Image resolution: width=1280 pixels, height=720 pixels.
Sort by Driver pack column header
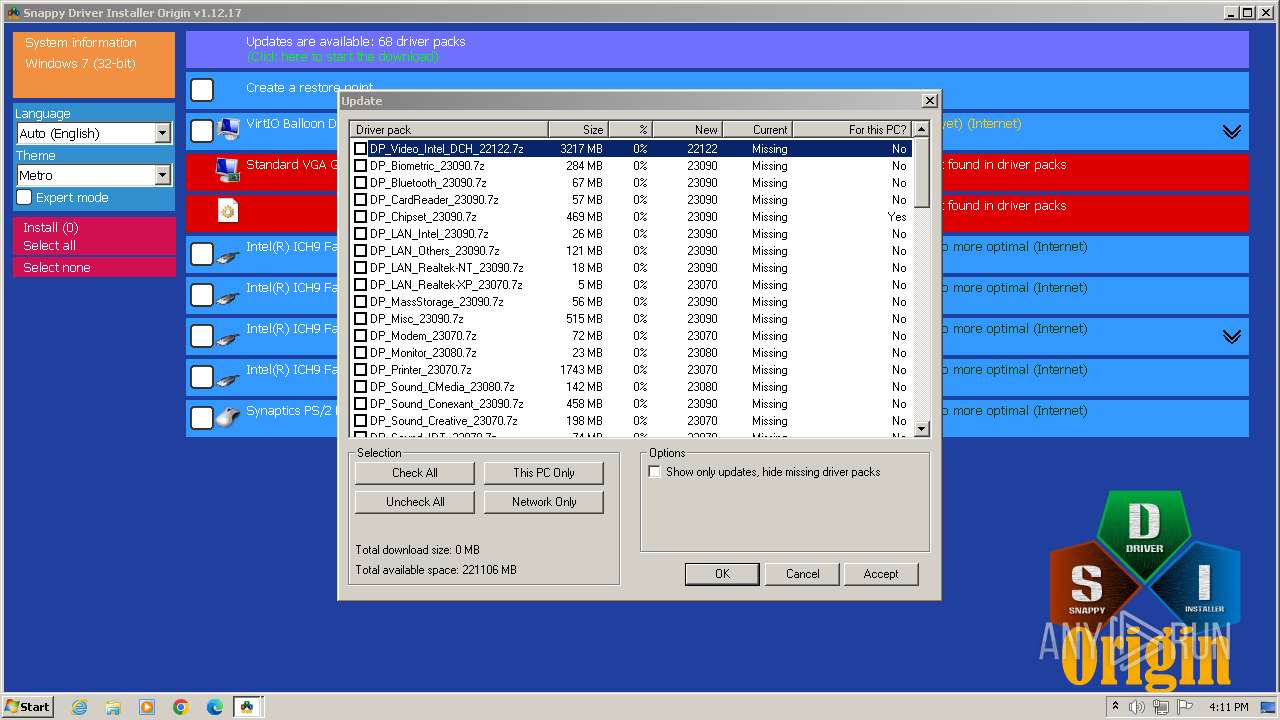448,129
